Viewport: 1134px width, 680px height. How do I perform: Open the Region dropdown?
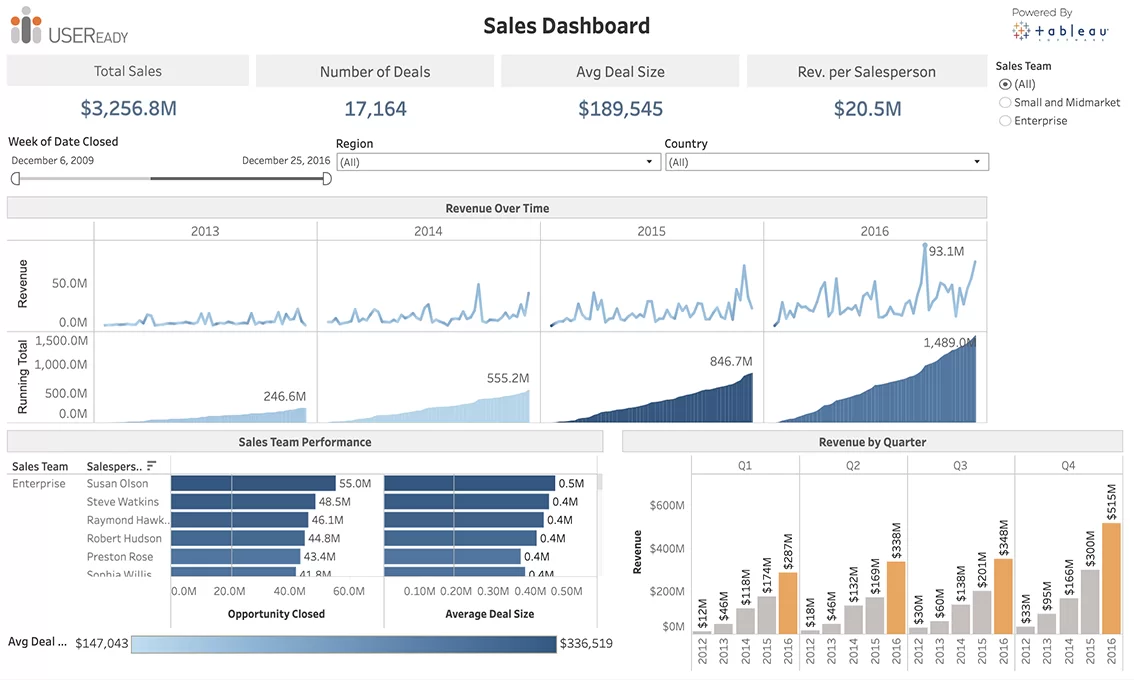point(498,162)
